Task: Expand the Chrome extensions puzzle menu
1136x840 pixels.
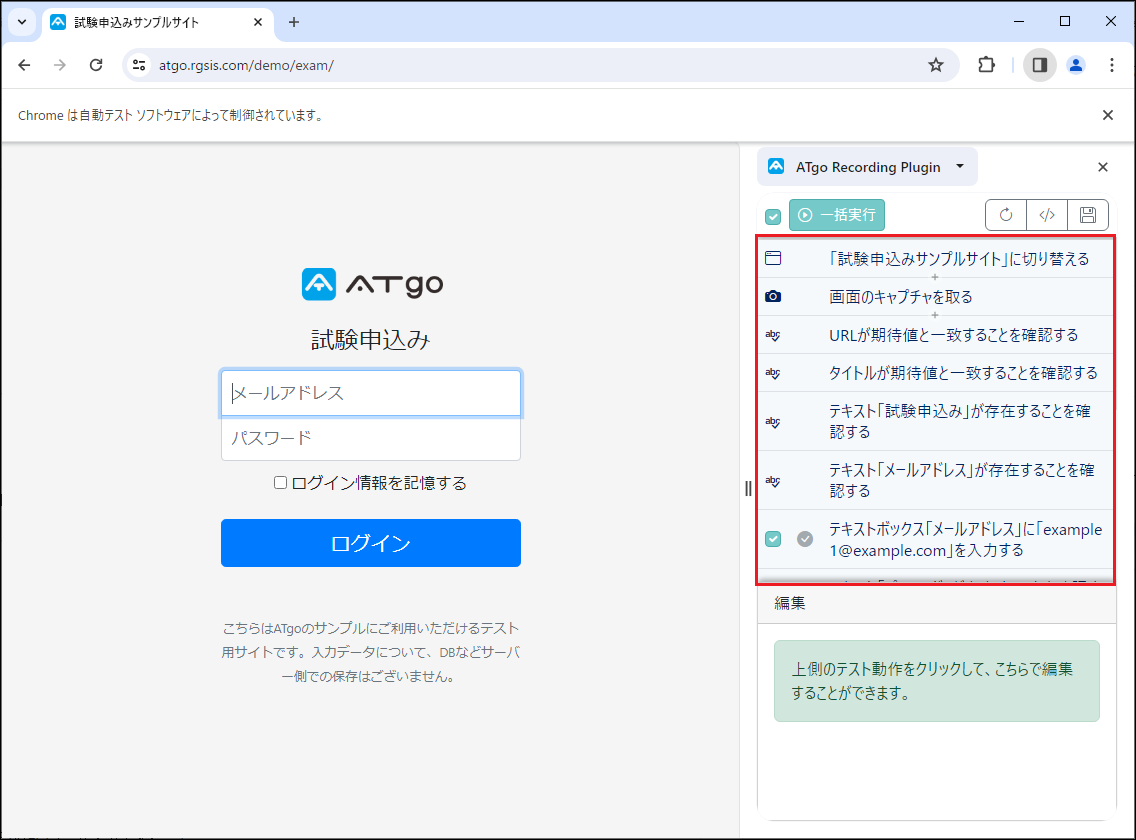Action: click(986, 64)
